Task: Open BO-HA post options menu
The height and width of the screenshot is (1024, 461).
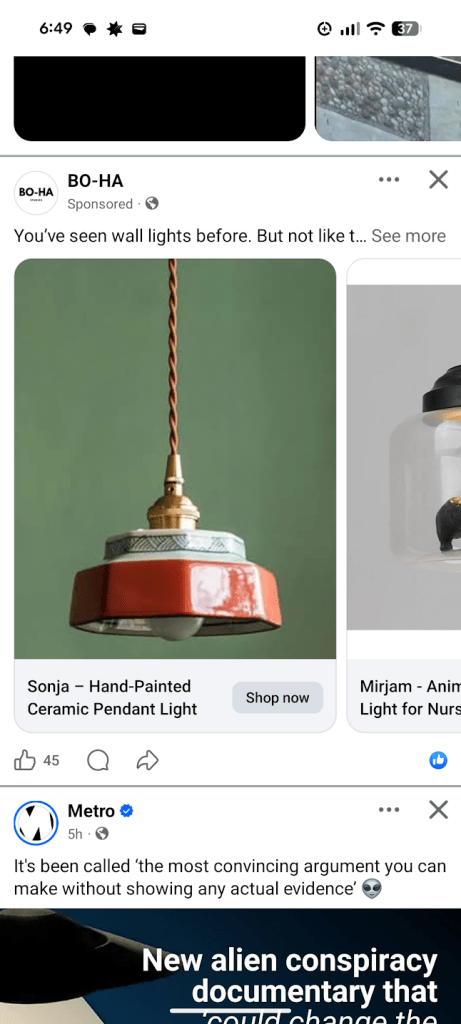Action: (389, 180)
